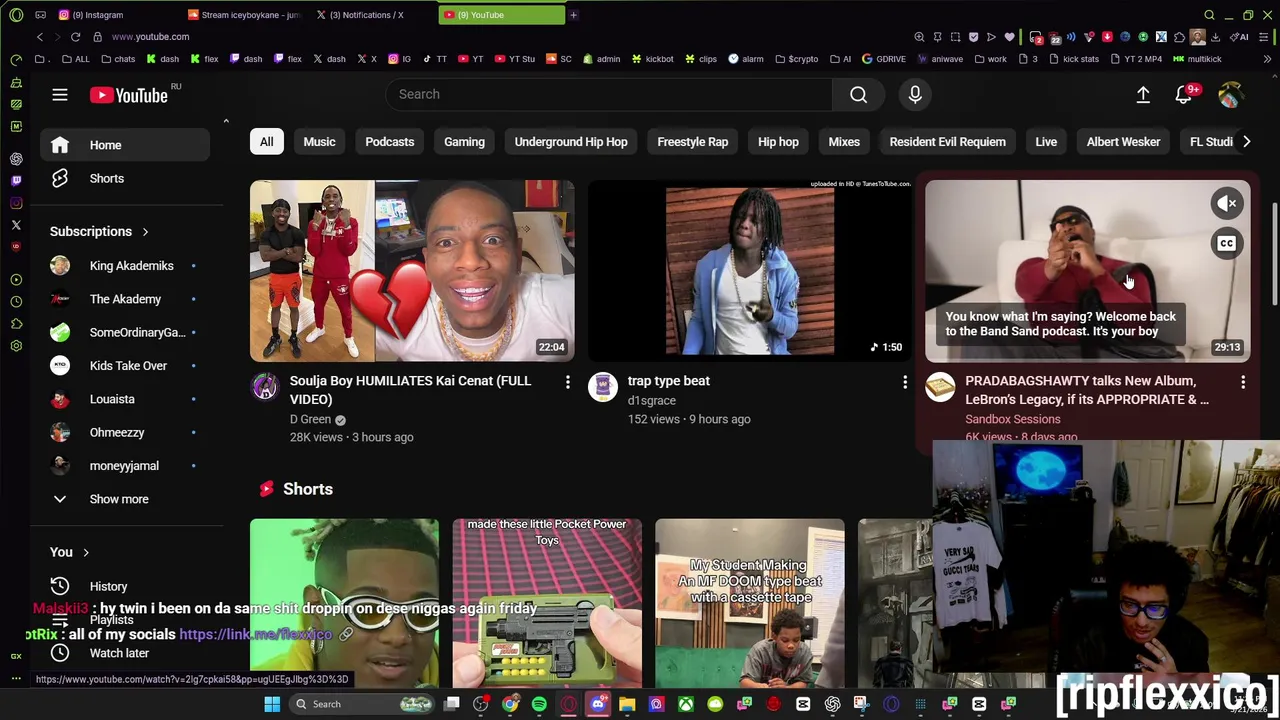1280x720 pixels.
Task: Open options for trap type beat video
Action: pos(905,382)
